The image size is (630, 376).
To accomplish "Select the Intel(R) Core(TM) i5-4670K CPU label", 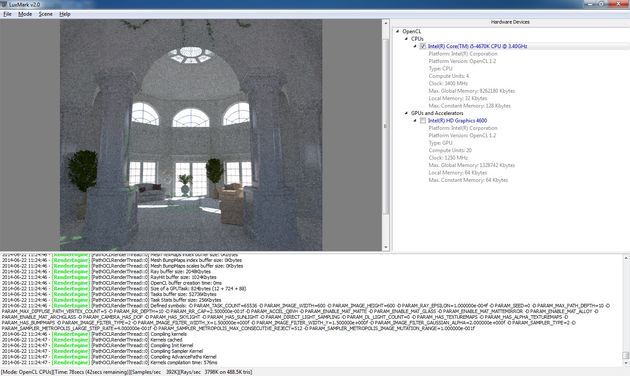I will pyautogui.click(x=477, y=46).
